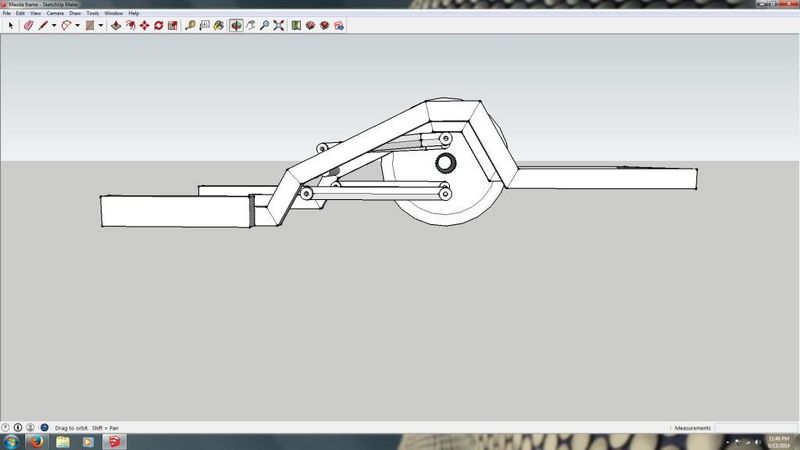This screenshot has height=450, width=800.
Task: Click the Windows Start button
Action: pyautogui.click(x=10, y=441)
